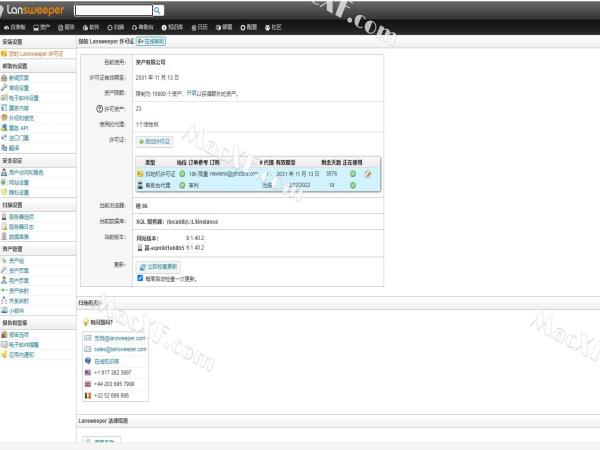The image size is (600, 450).
Task: Click in the Lansweeper search input field
Action: (114, 10)
